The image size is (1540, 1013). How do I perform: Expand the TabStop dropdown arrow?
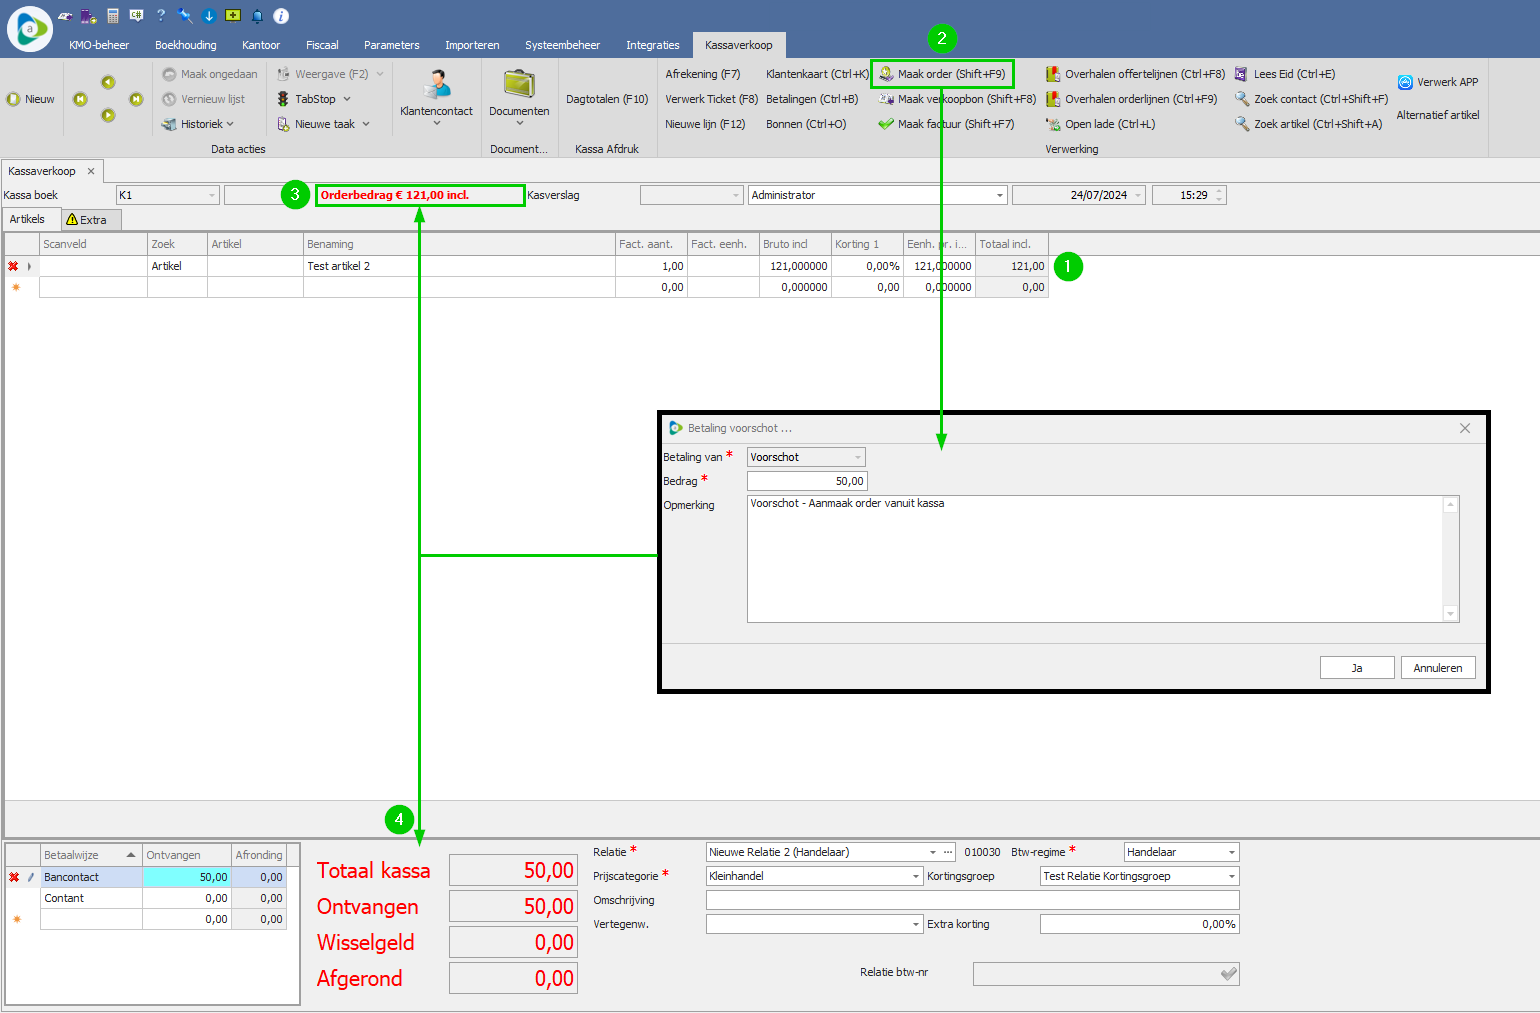click(347, 99)
